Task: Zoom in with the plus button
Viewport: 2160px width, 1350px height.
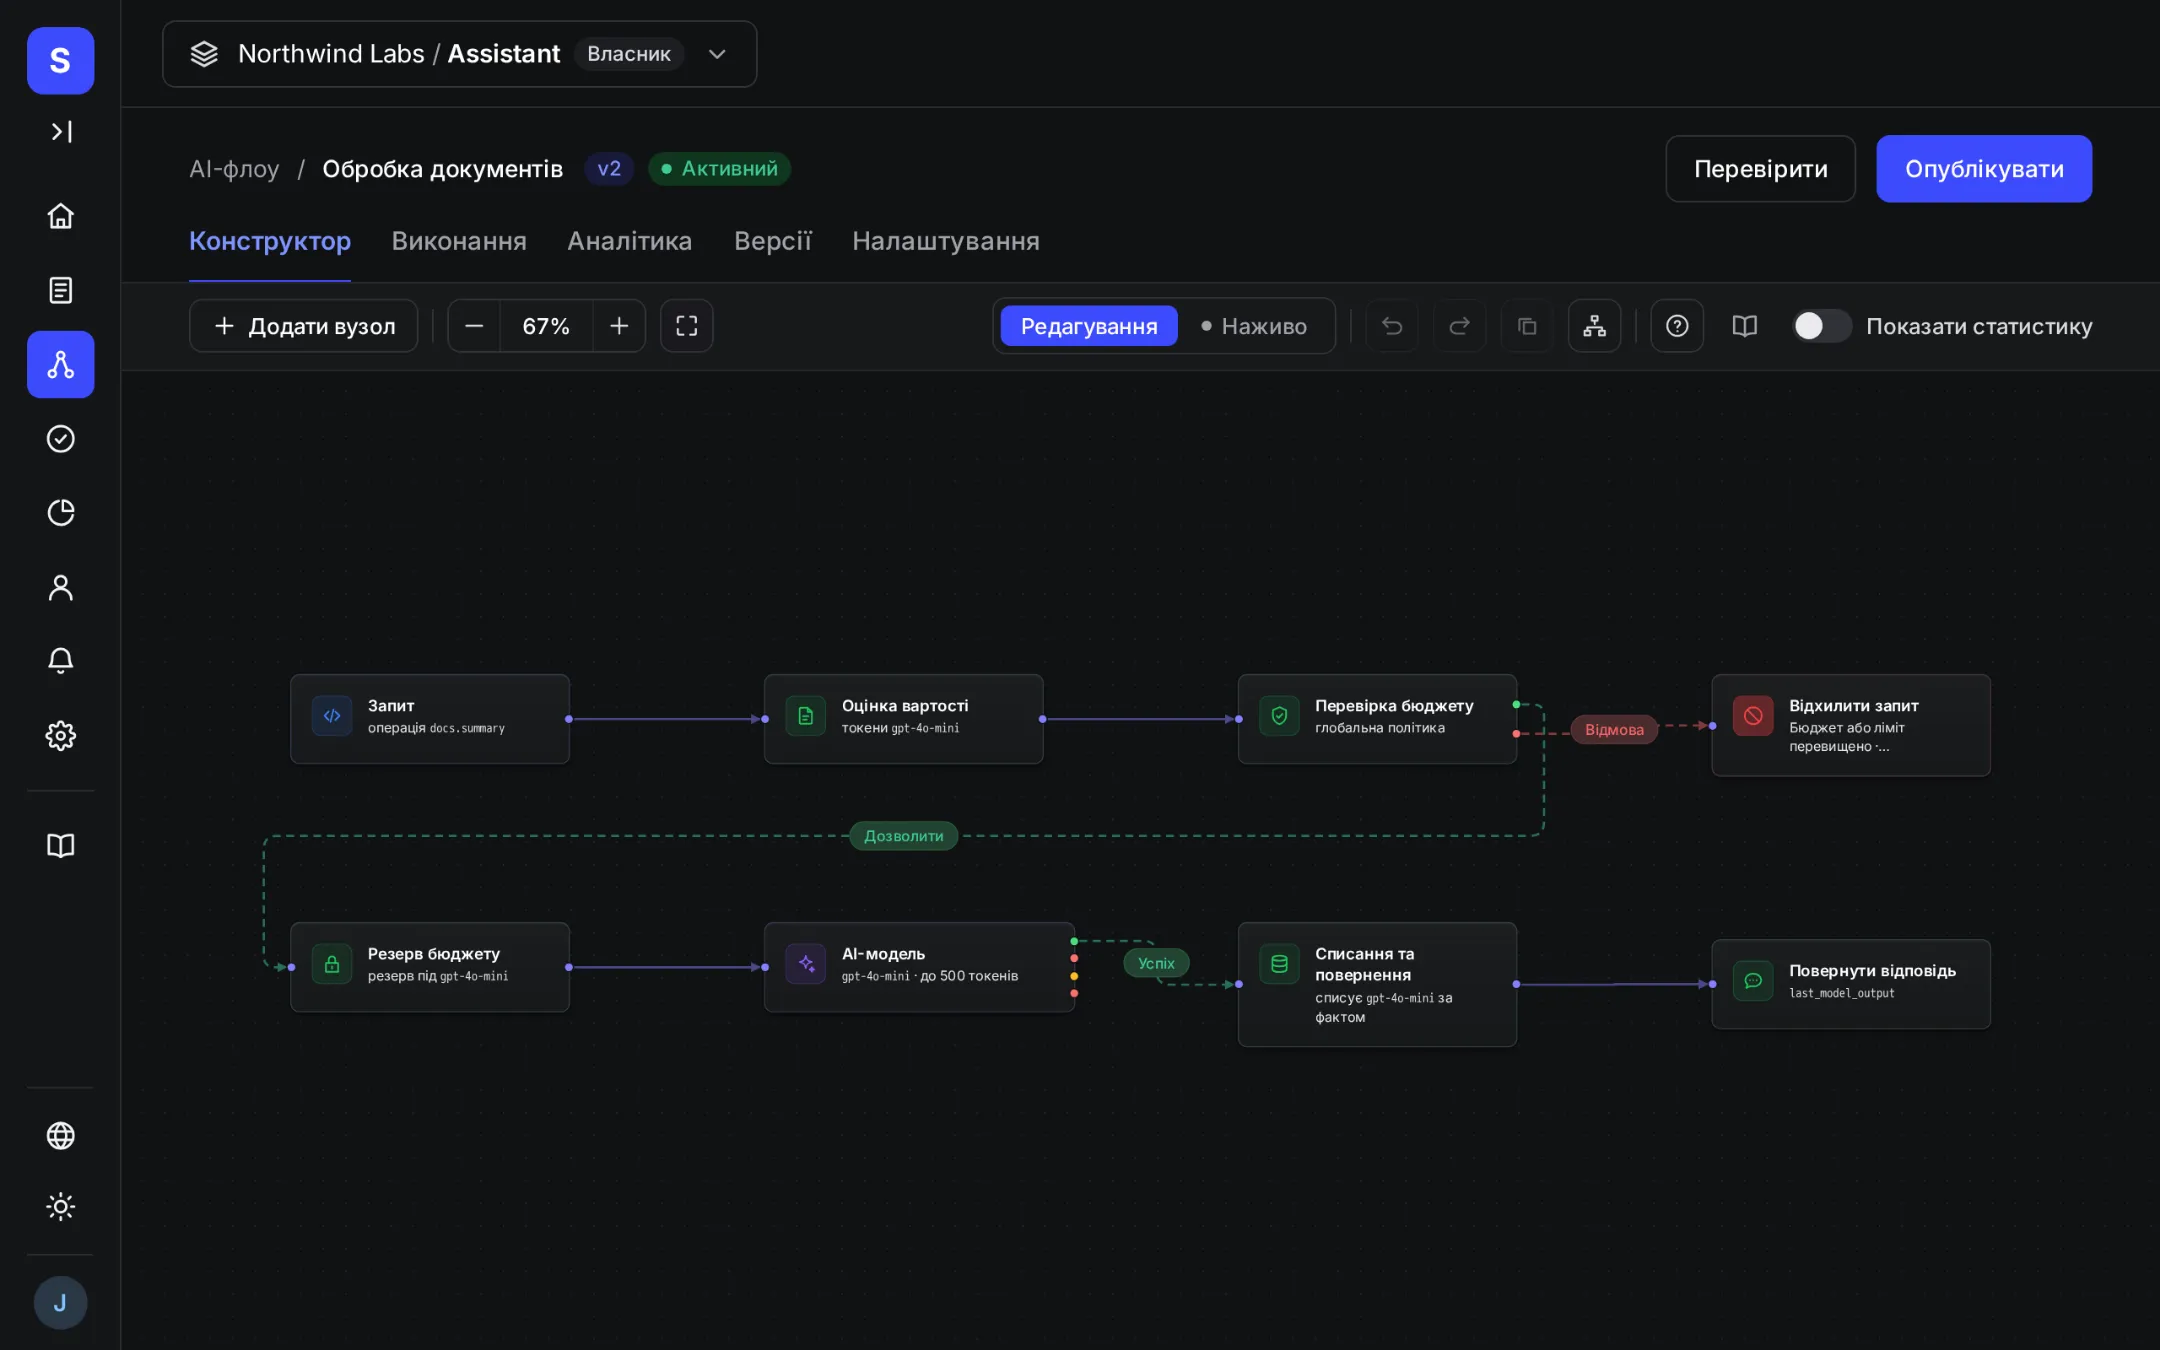Action: [619, 326]
